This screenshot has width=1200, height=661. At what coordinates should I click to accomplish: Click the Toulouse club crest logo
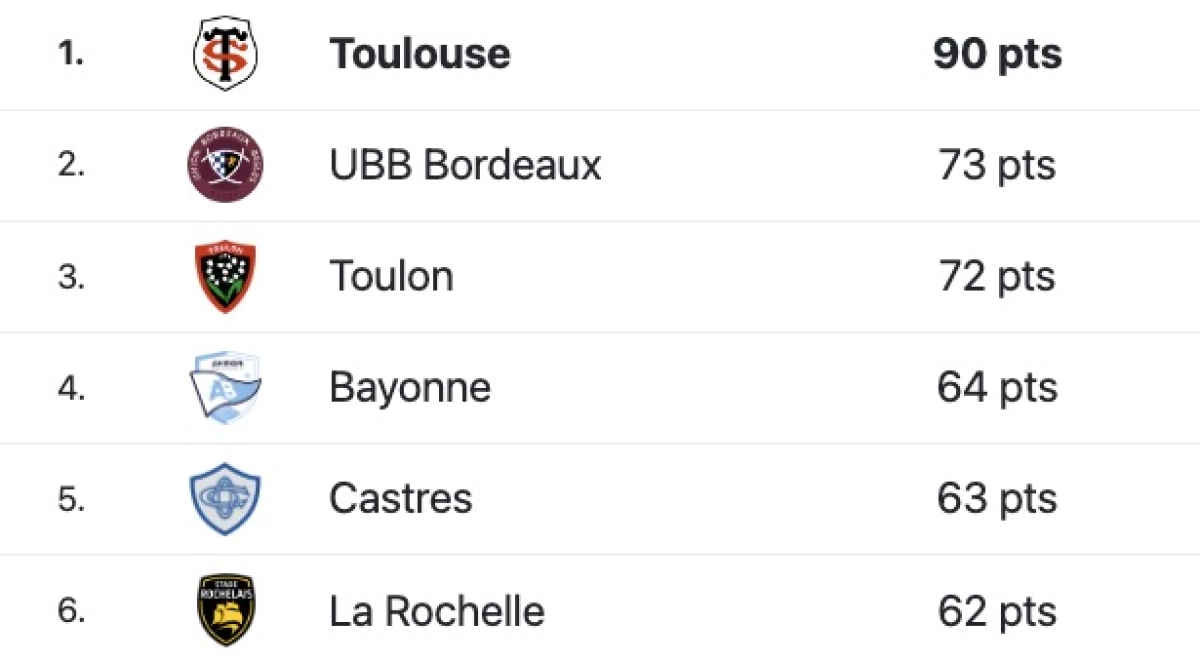coord(225,53)
